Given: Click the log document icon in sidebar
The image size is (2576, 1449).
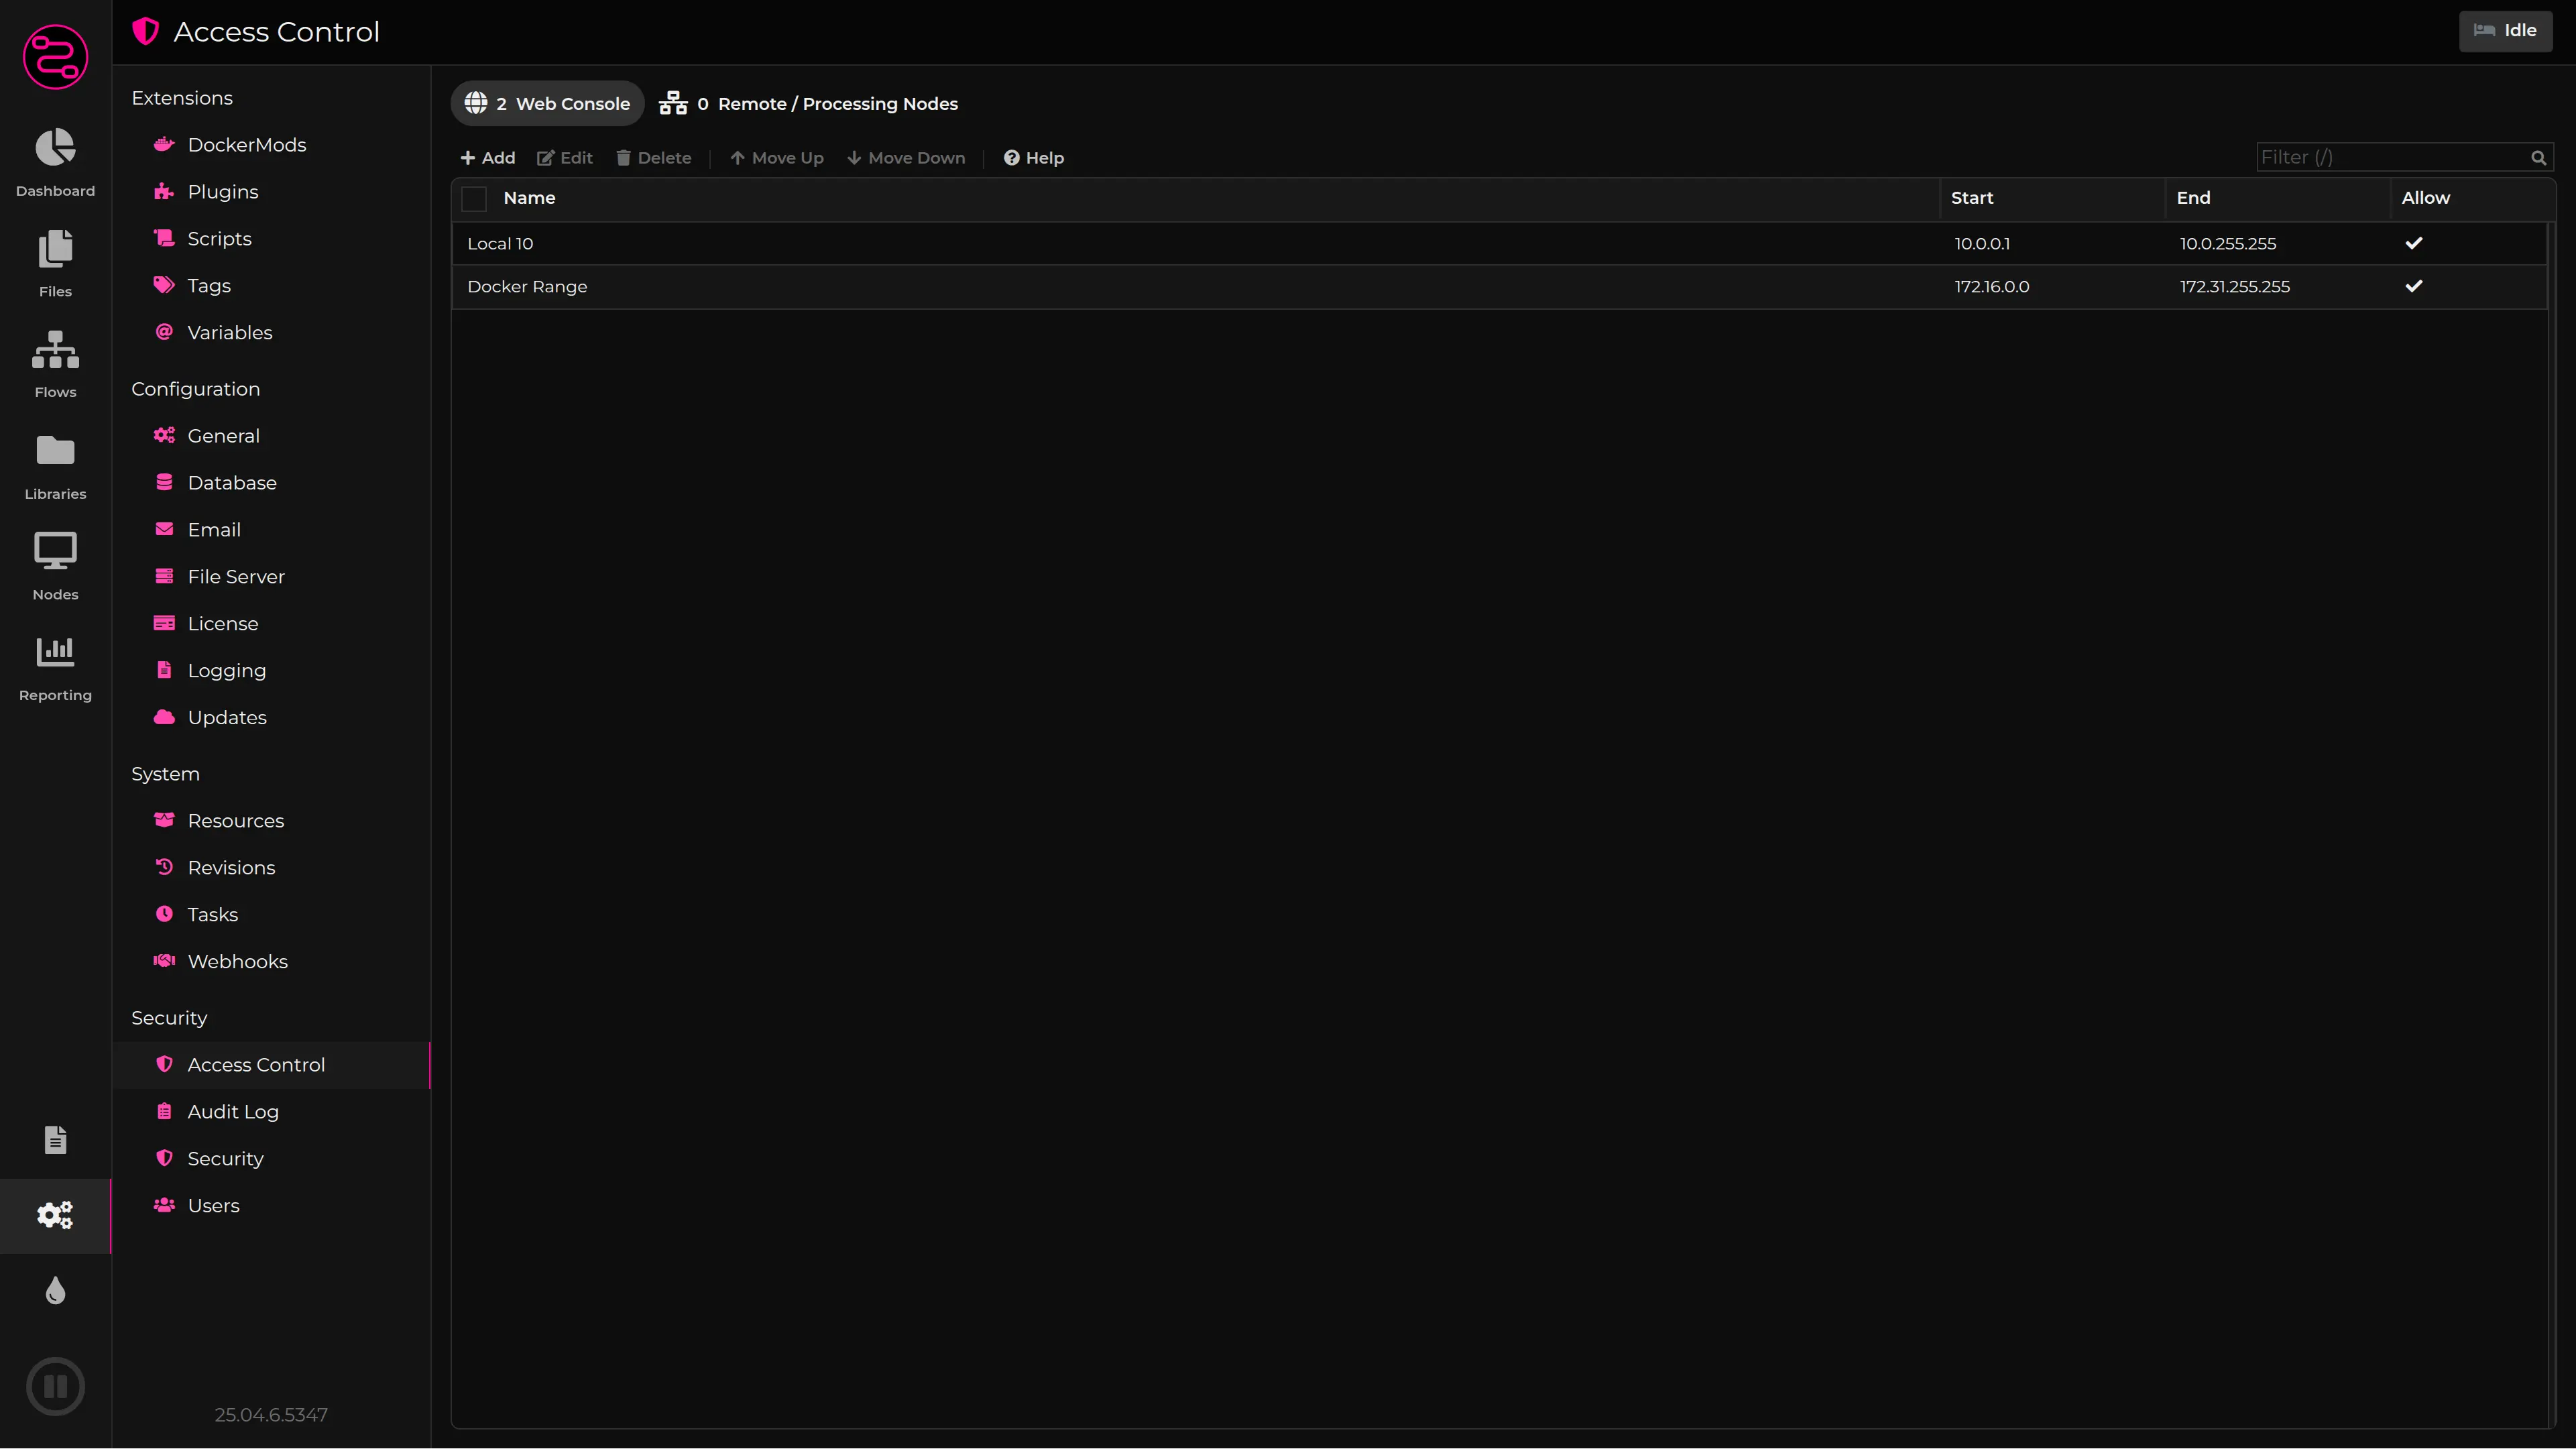Looking at the screenshot, I should coord(55,1140).
